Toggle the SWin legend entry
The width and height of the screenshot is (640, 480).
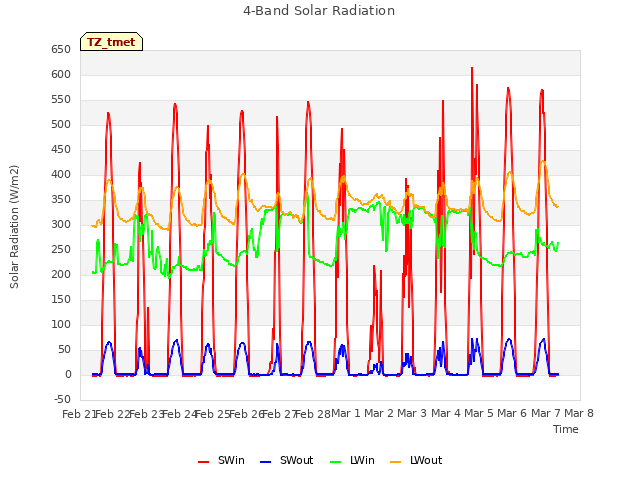221,460
